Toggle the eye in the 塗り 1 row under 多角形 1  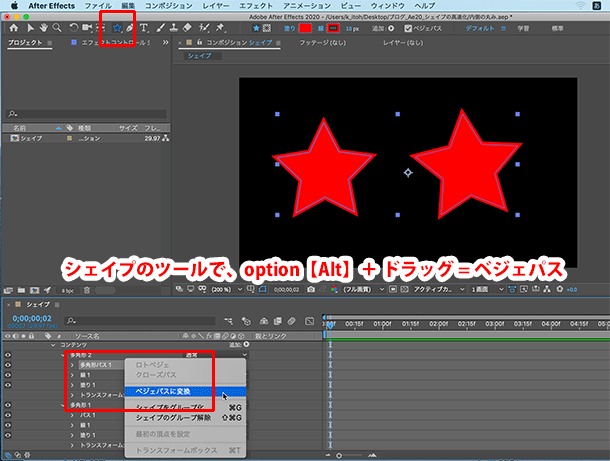8,435
